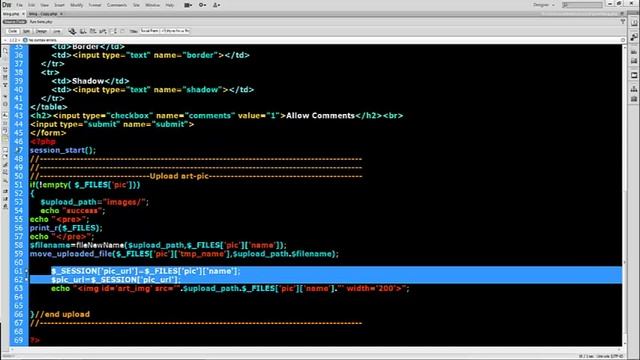
Task: Click the </table> tag on line 42
Action: 49,107
